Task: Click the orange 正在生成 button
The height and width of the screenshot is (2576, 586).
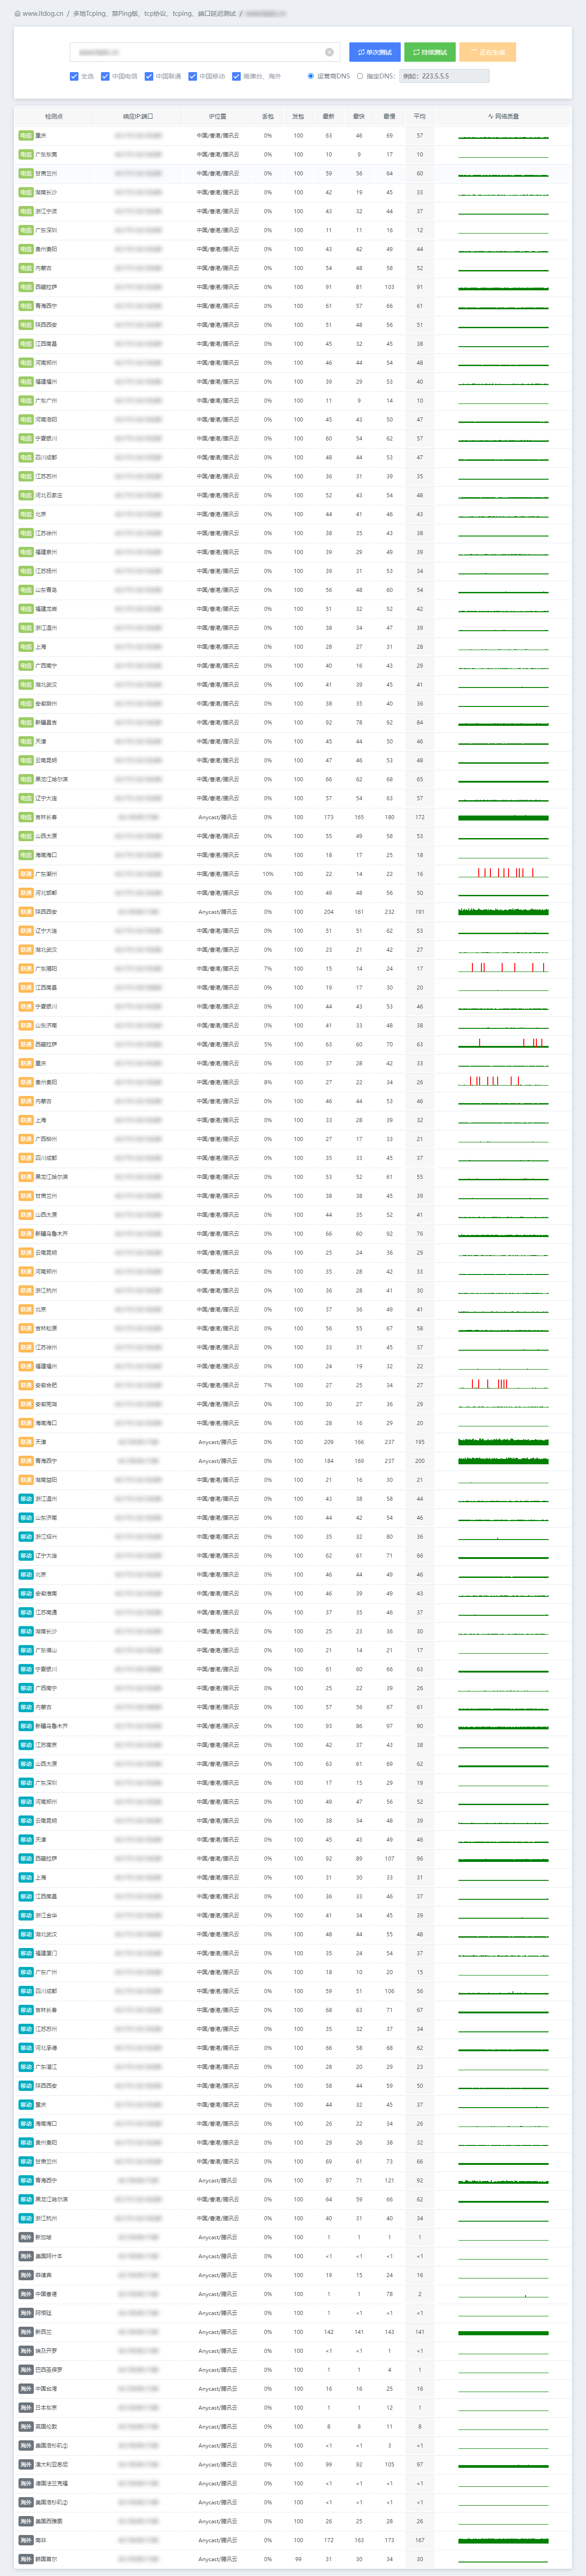Action: (x=488, y=52)
